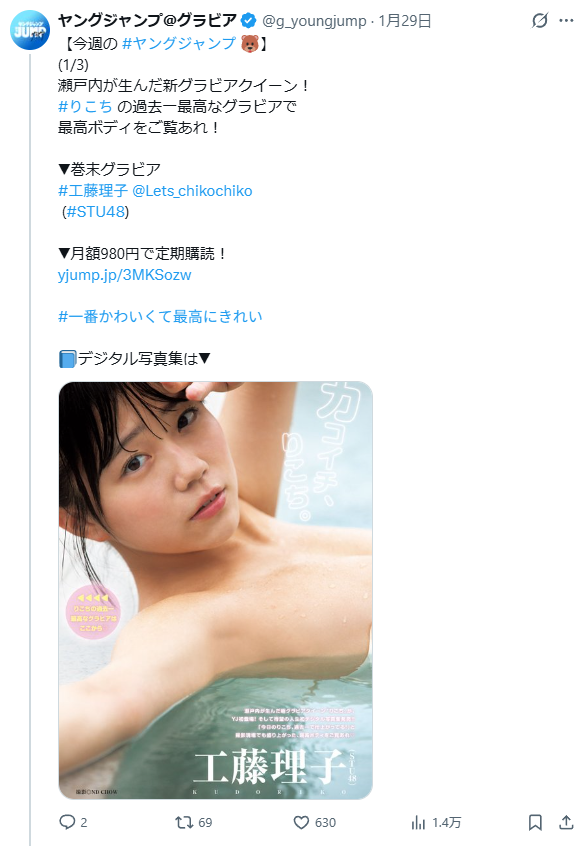Open the #ヤングジャンプ hashtag
This screenshot has width=585, height=846.
point(179,43)
